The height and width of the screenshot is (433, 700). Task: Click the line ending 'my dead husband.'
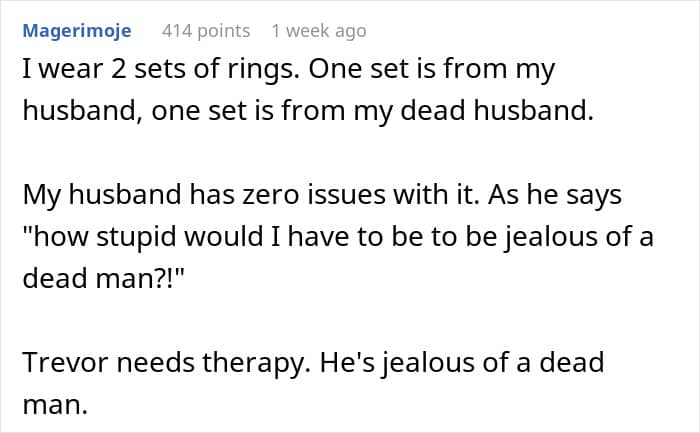pos(308,111)
